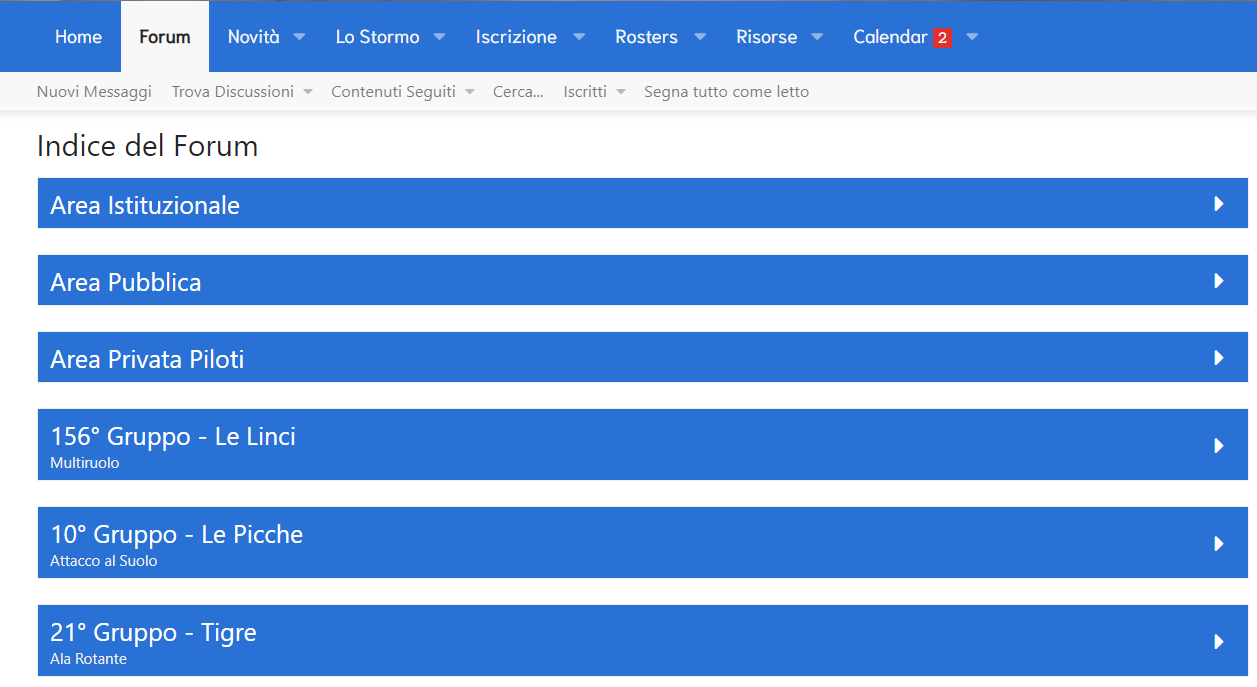This screenshot has height=687, width=1257.
Task: Open the Iscritti members link
Action: click(x=585, y=92)
